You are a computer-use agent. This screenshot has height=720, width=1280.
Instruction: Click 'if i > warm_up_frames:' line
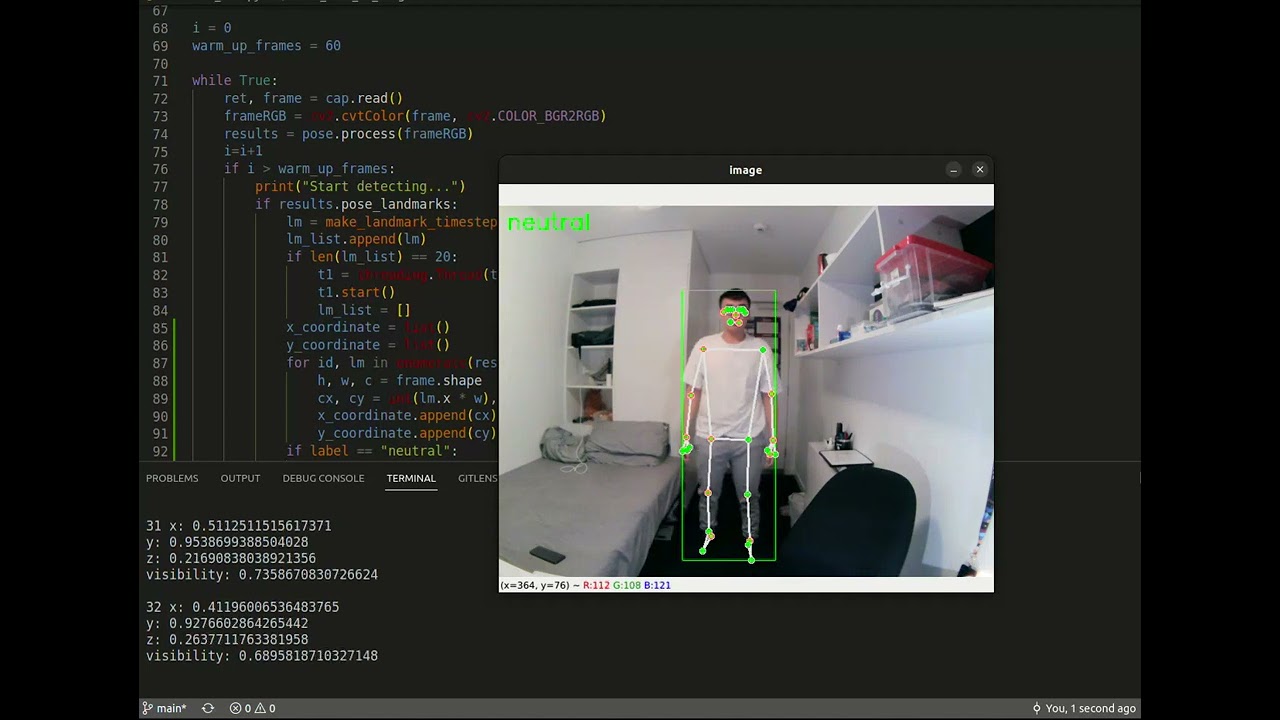(309, 169)
